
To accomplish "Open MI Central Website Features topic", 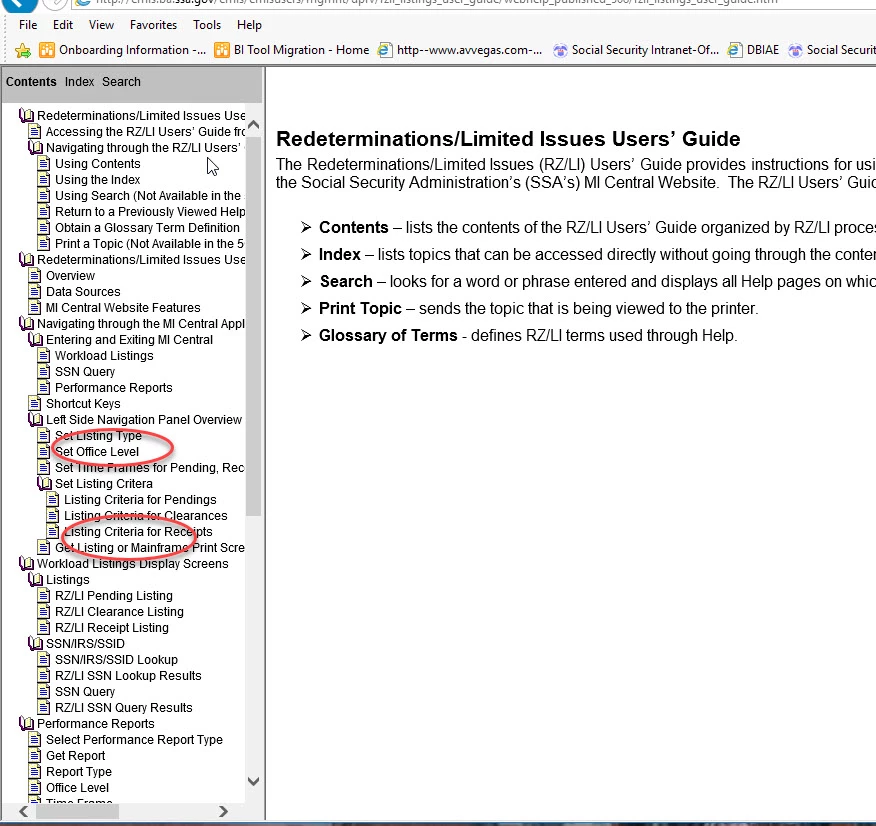I will coord(123,308).
